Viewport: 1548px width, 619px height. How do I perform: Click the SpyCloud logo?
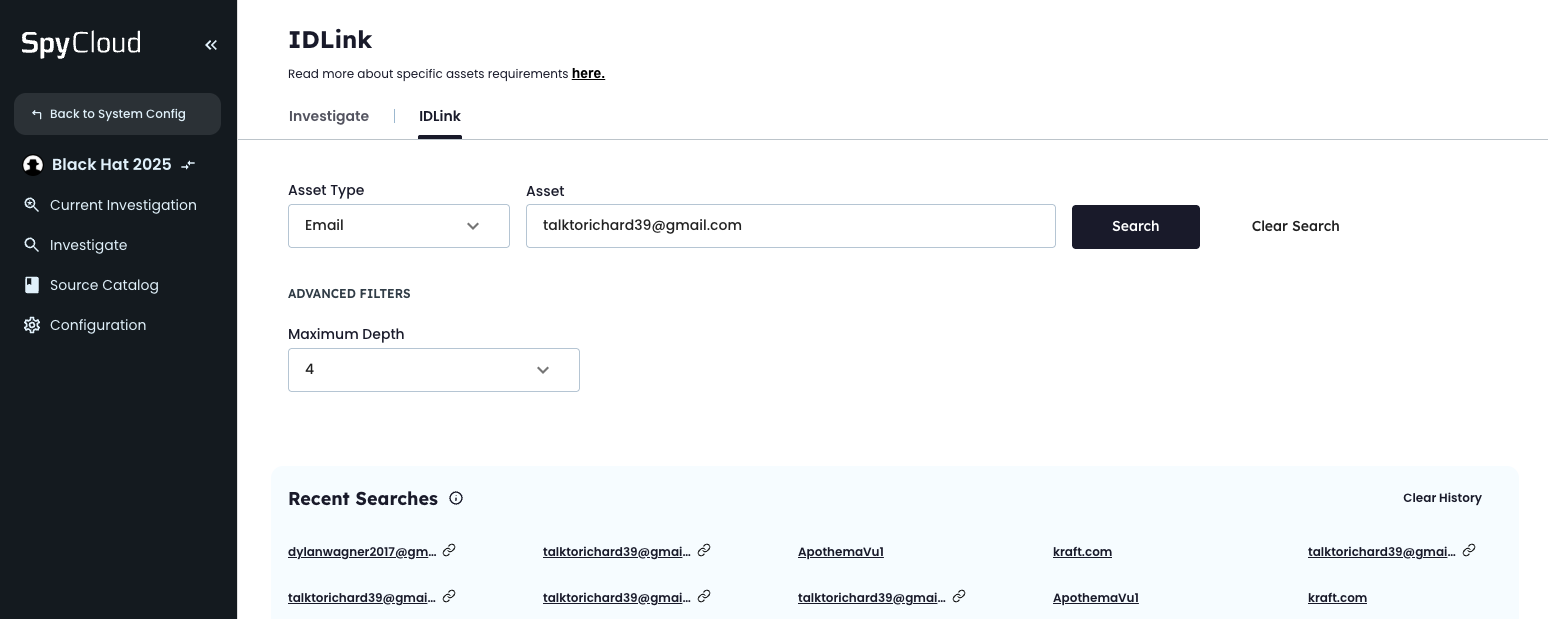[x=81, y=44]
